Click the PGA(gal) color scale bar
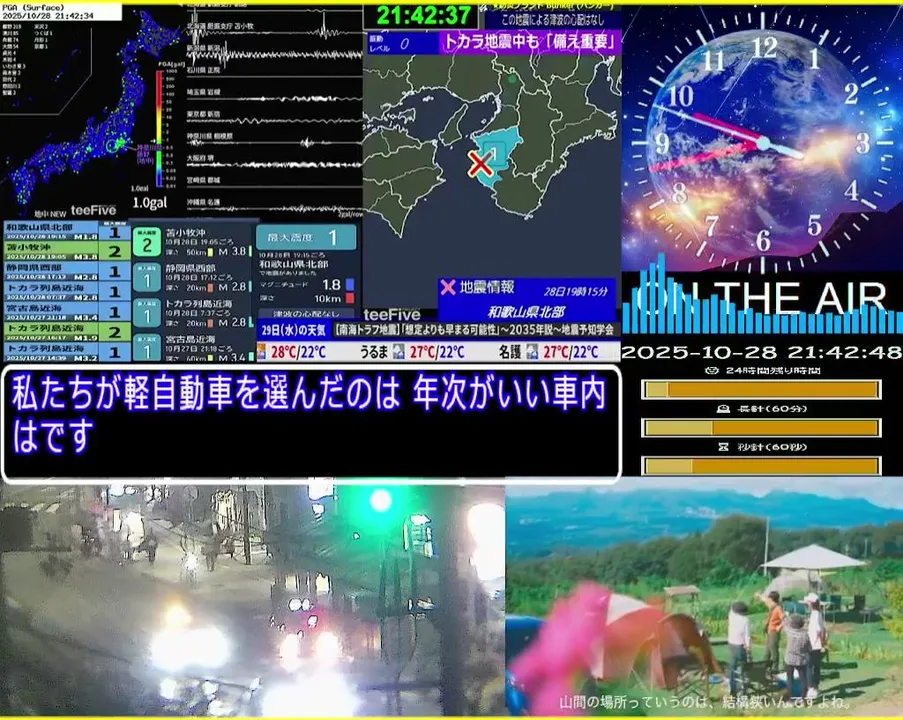This screenshot has width=903, height=720. 159,128
